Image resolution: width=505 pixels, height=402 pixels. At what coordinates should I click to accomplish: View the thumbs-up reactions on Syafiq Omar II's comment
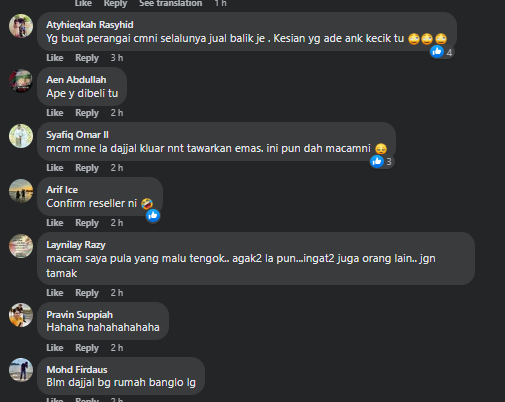tap(382, 162)
